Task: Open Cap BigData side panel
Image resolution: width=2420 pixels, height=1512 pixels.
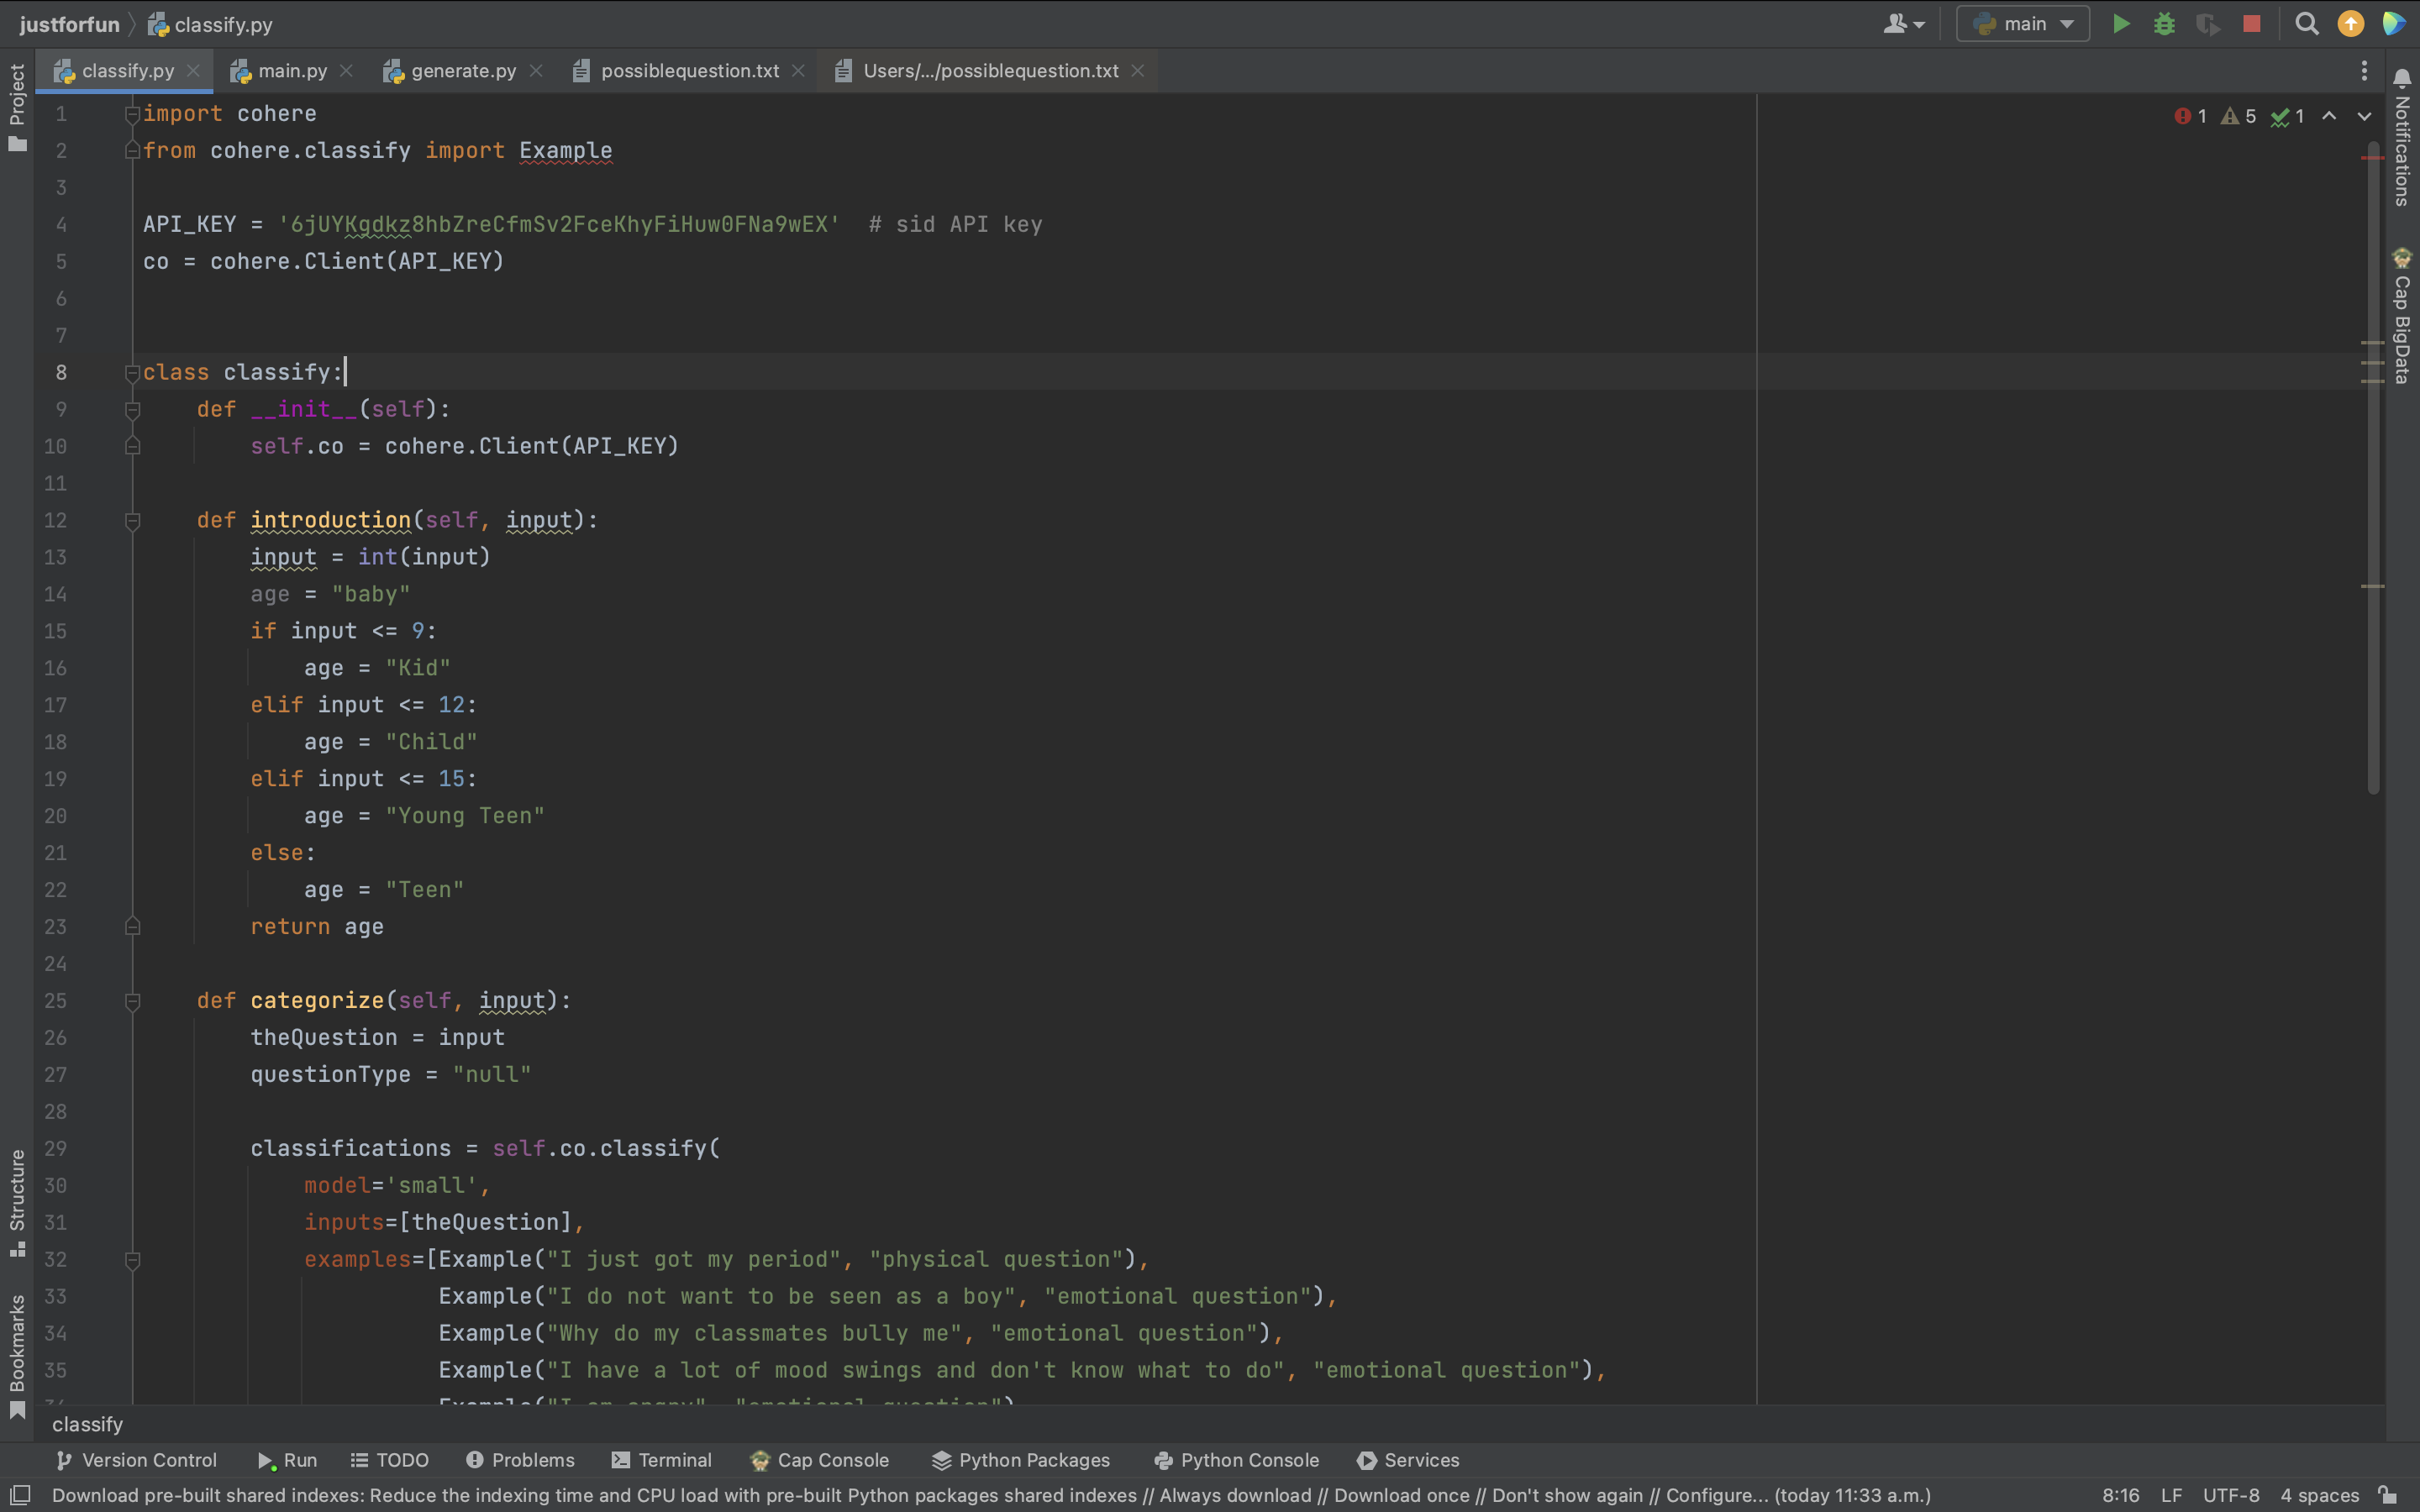Action: [x=2402, y=318]
